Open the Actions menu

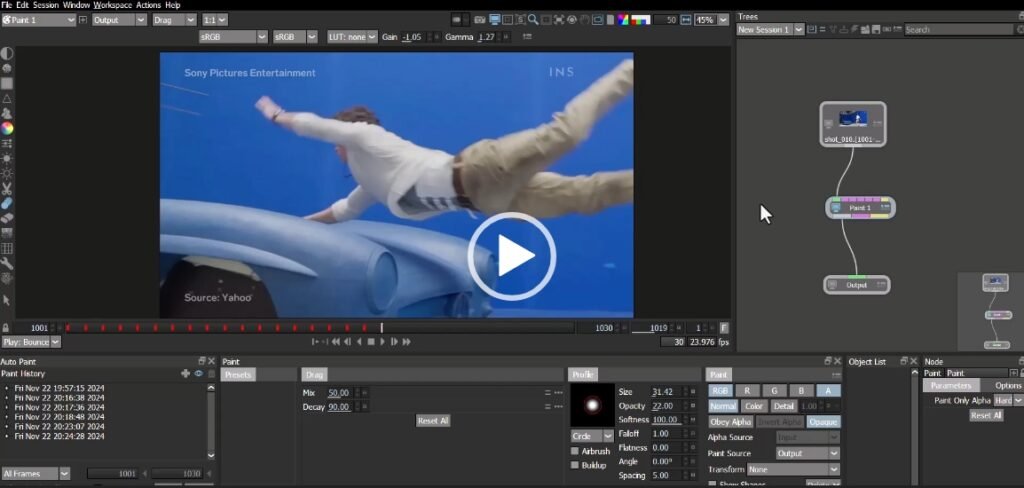(x=148, y=5)
